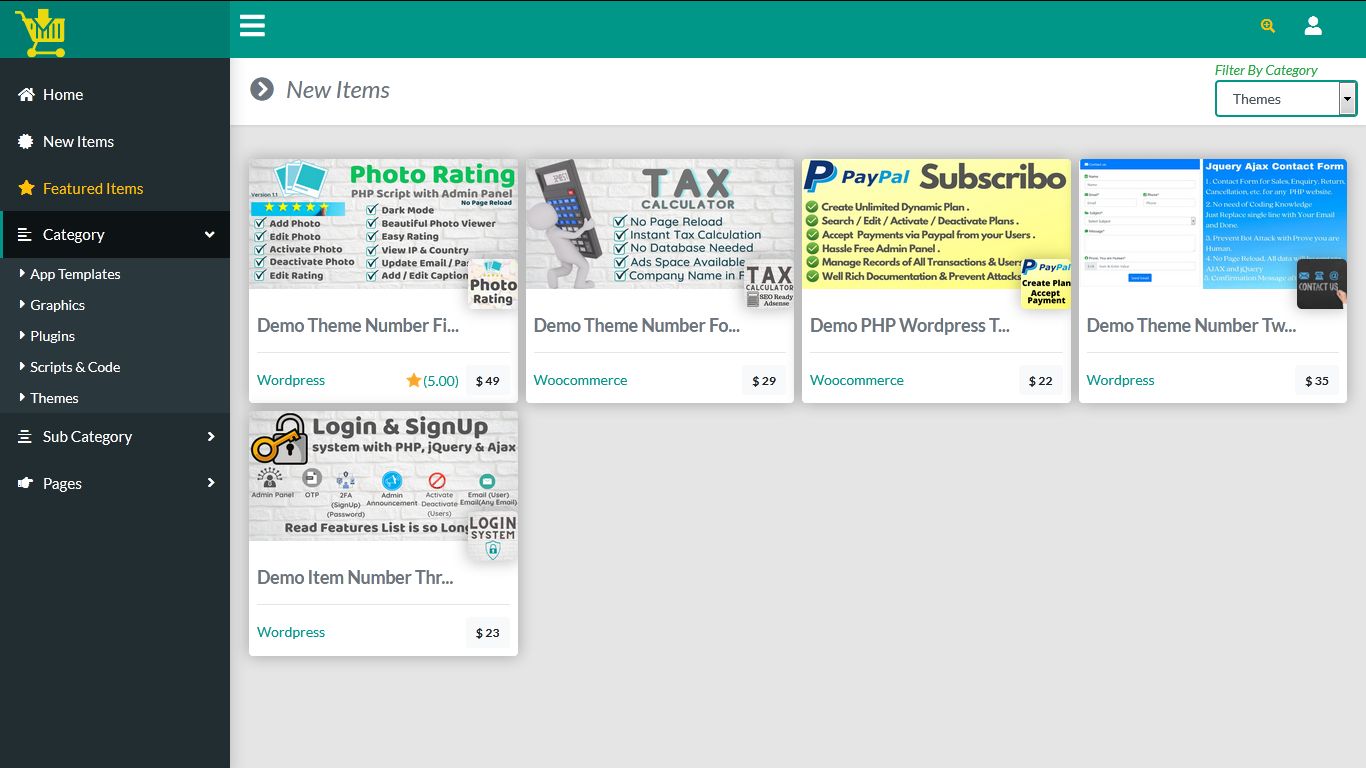Open PayPal Subscribo item thumbnail
The width and height of the screenshot is (1366, 768).
936,224
